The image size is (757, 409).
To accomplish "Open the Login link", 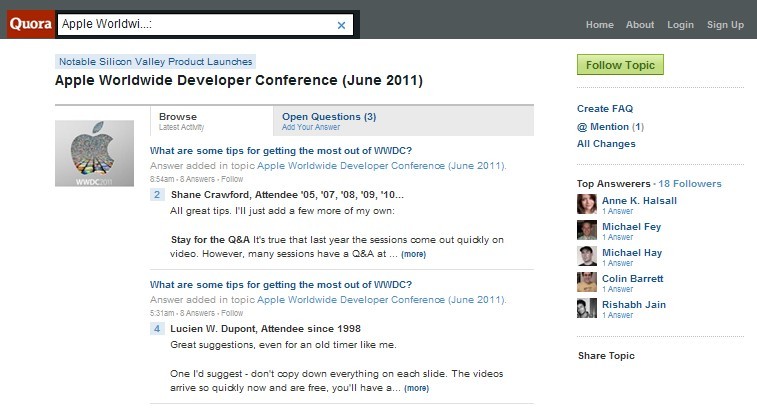I will (680, 25).
